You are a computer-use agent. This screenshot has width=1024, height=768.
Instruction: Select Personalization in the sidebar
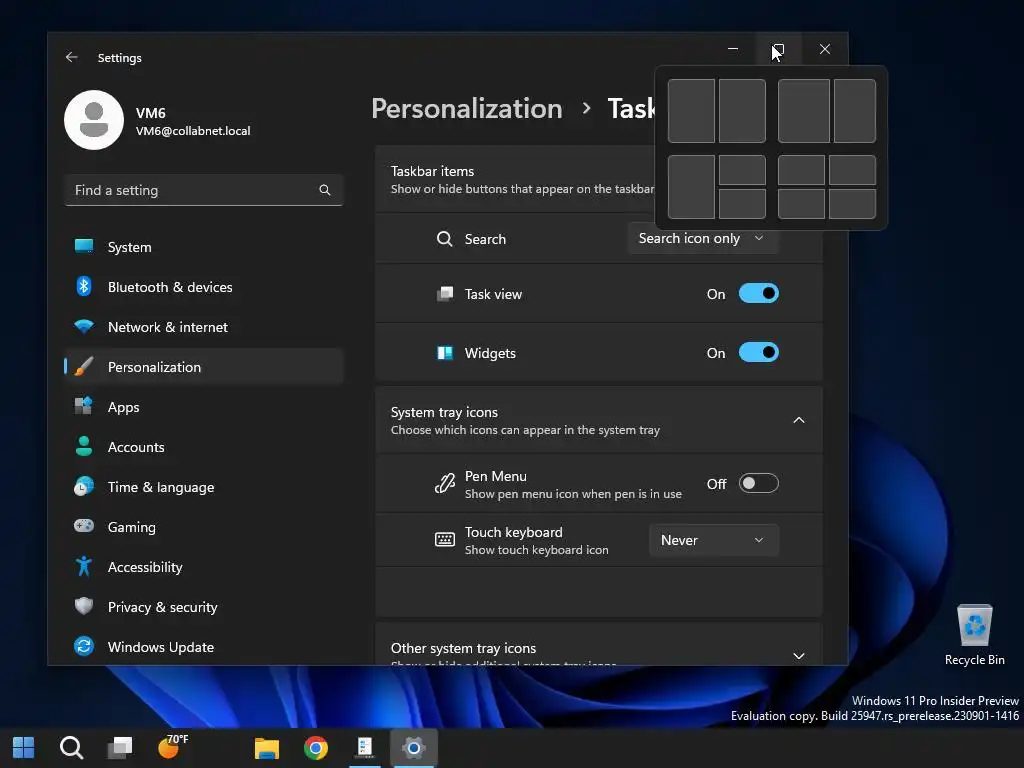[204, 367]
